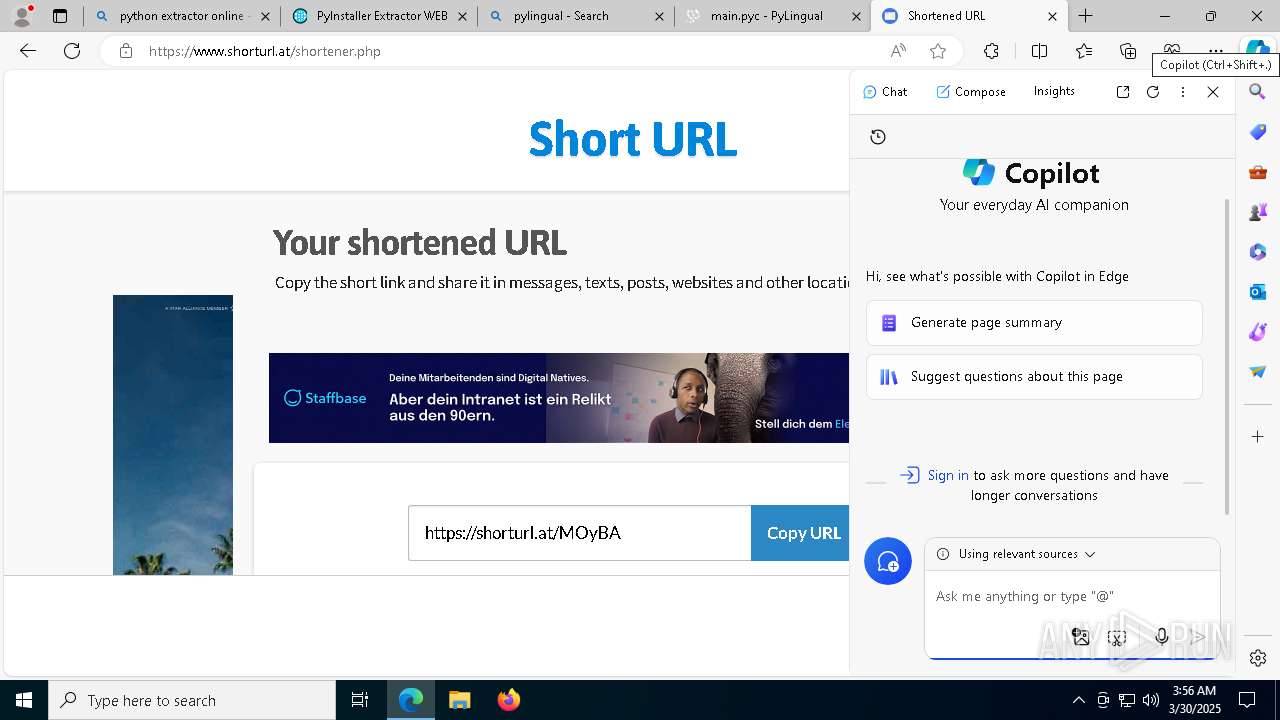Open Read aloud icon in address bar
Screen dimensions: 1280x720
click(898, 51)
